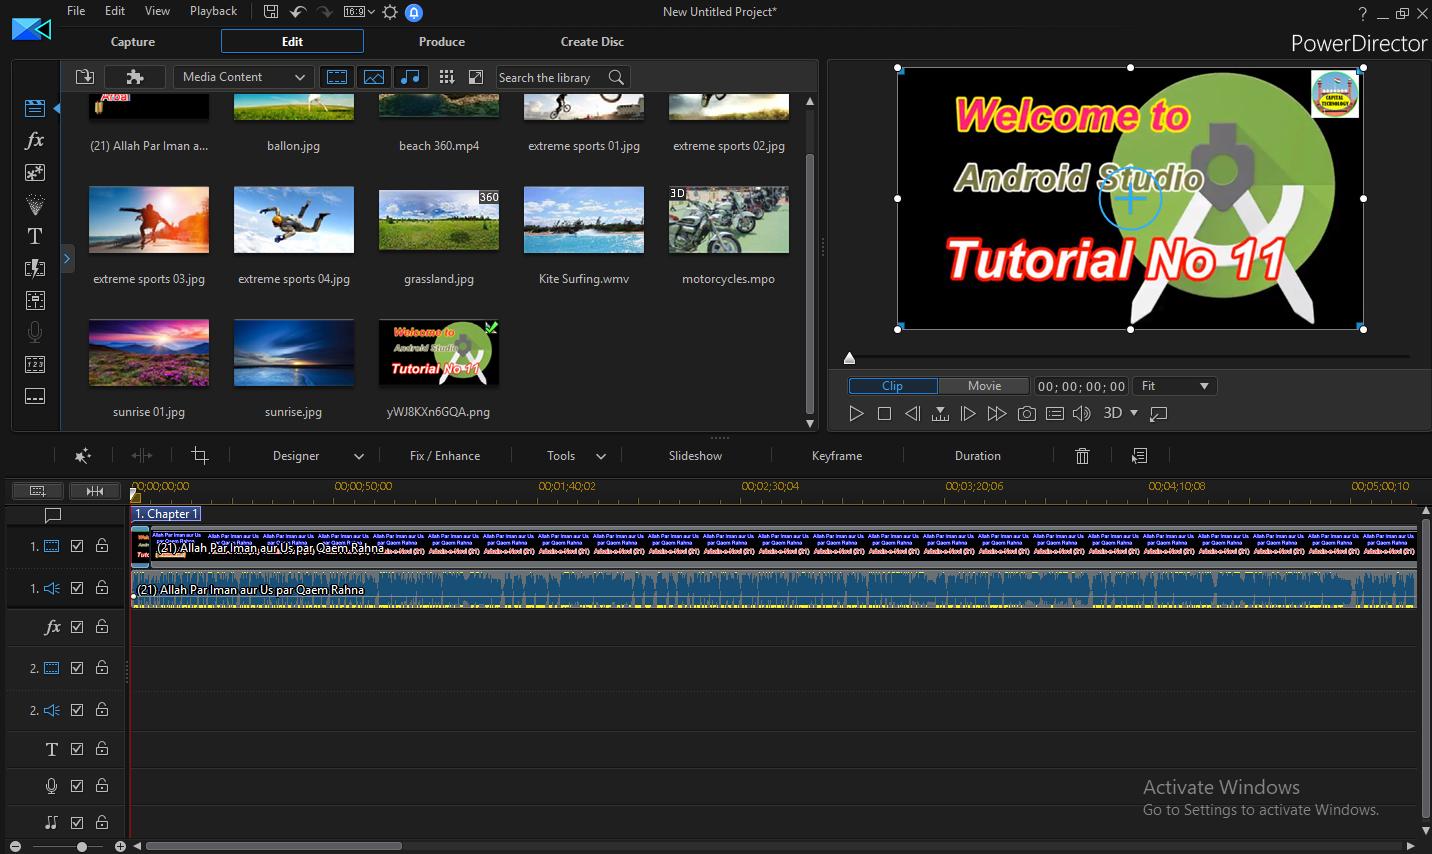Switch to the Capture tab
1432x854 pixels.
point(133,42)
